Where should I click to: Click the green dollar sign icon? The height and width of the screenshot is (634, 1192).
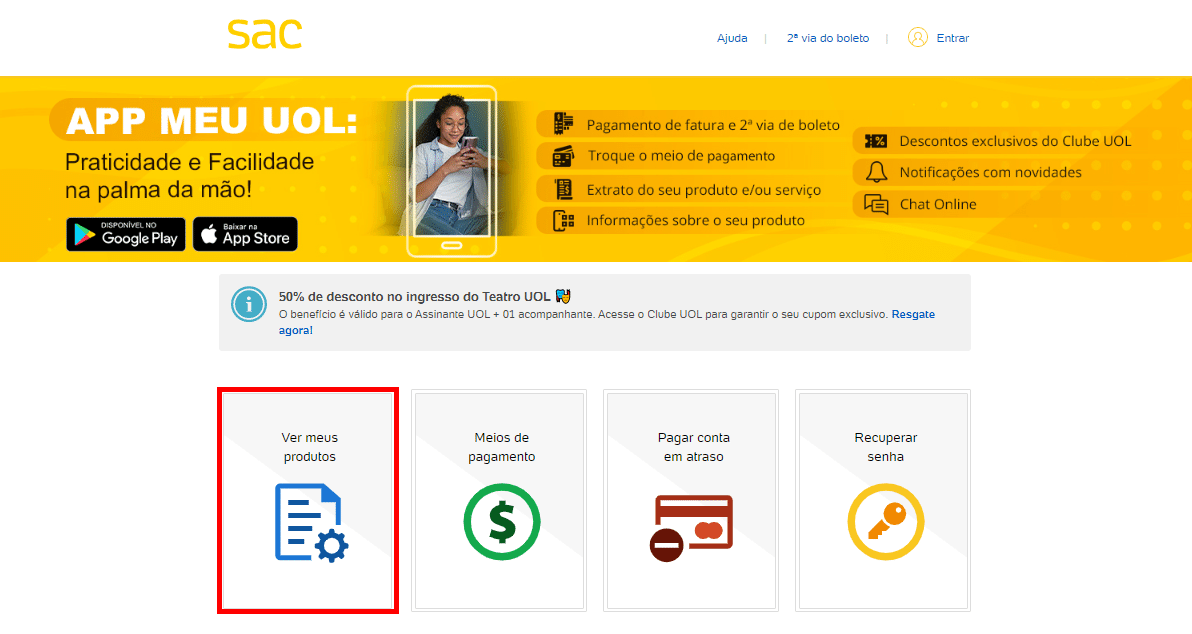(x=502, y=522)
